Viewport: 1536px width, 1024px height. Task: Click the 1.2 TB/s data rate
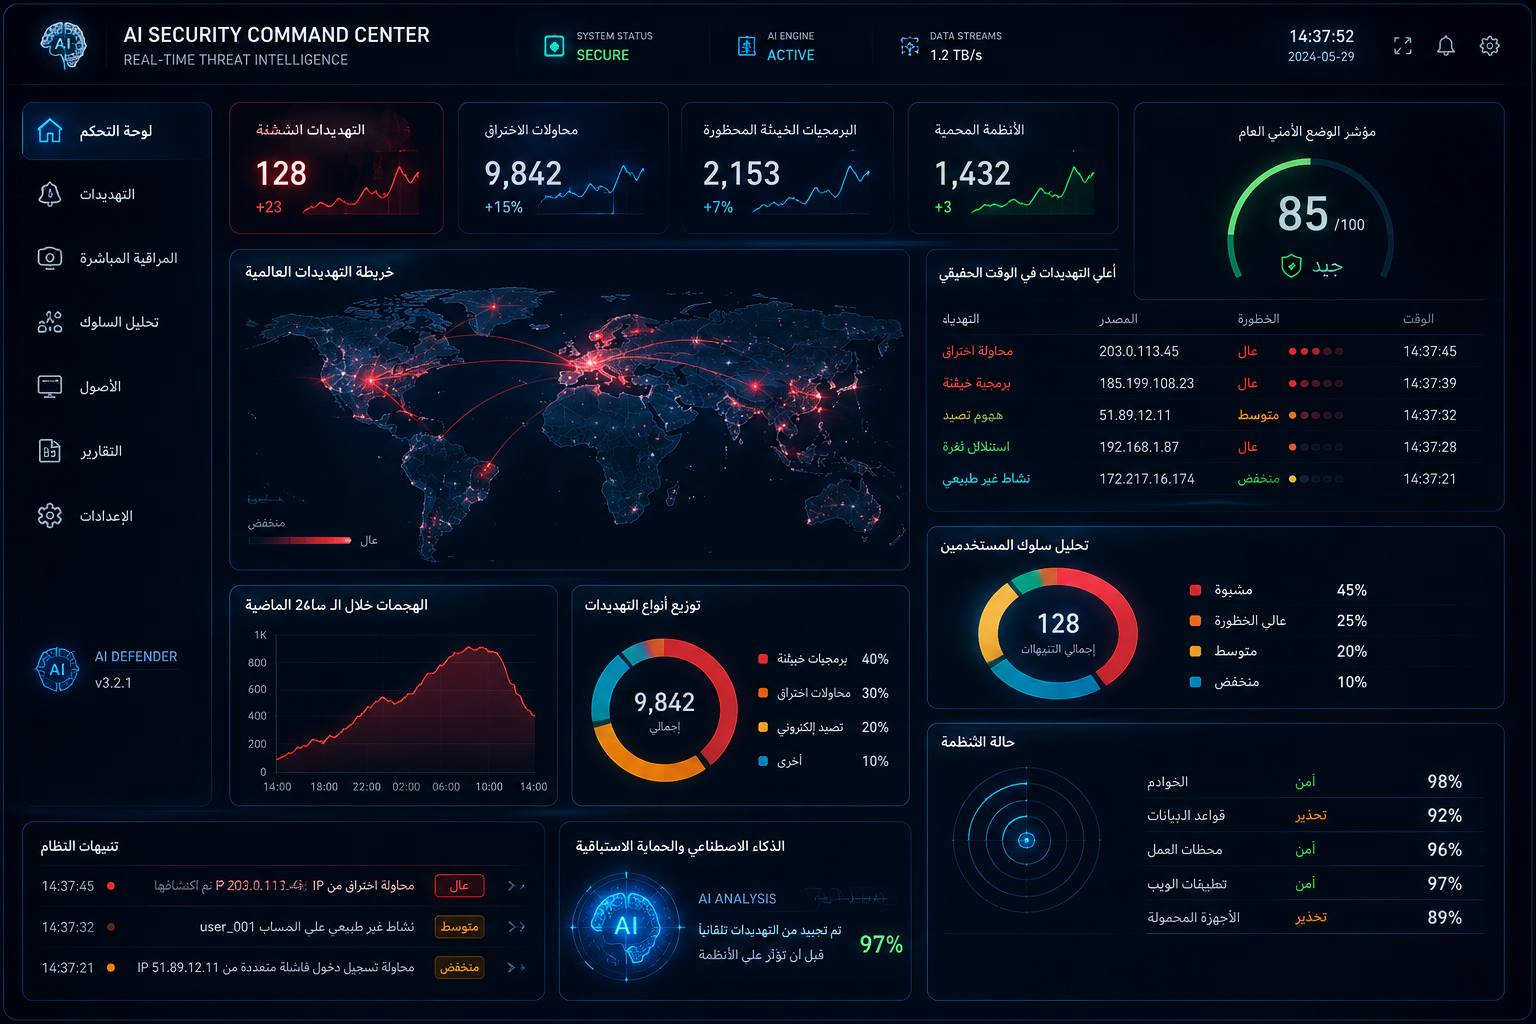tap(956, 55)
